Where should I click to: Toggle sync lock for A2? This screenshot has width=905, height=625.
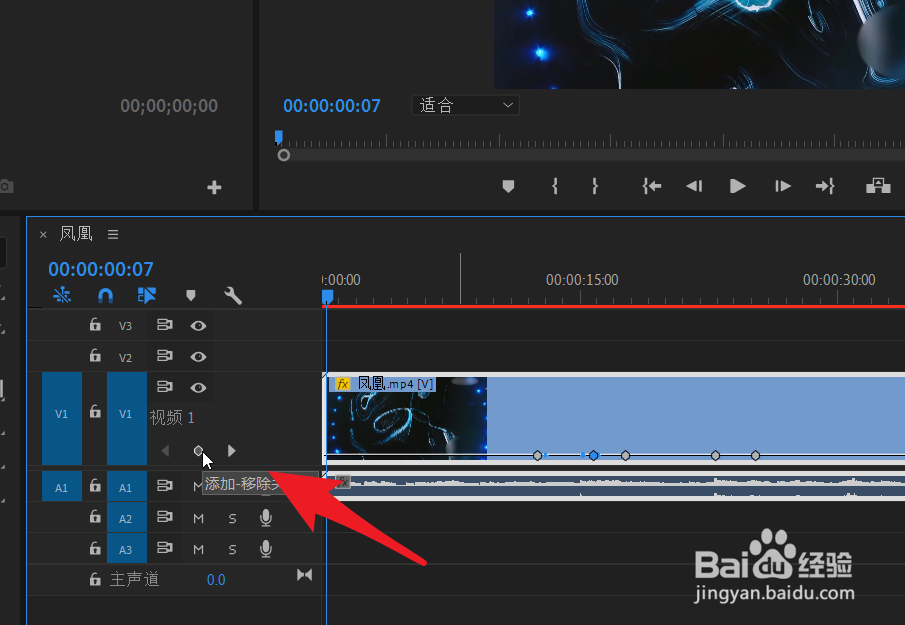coord(164,517)
